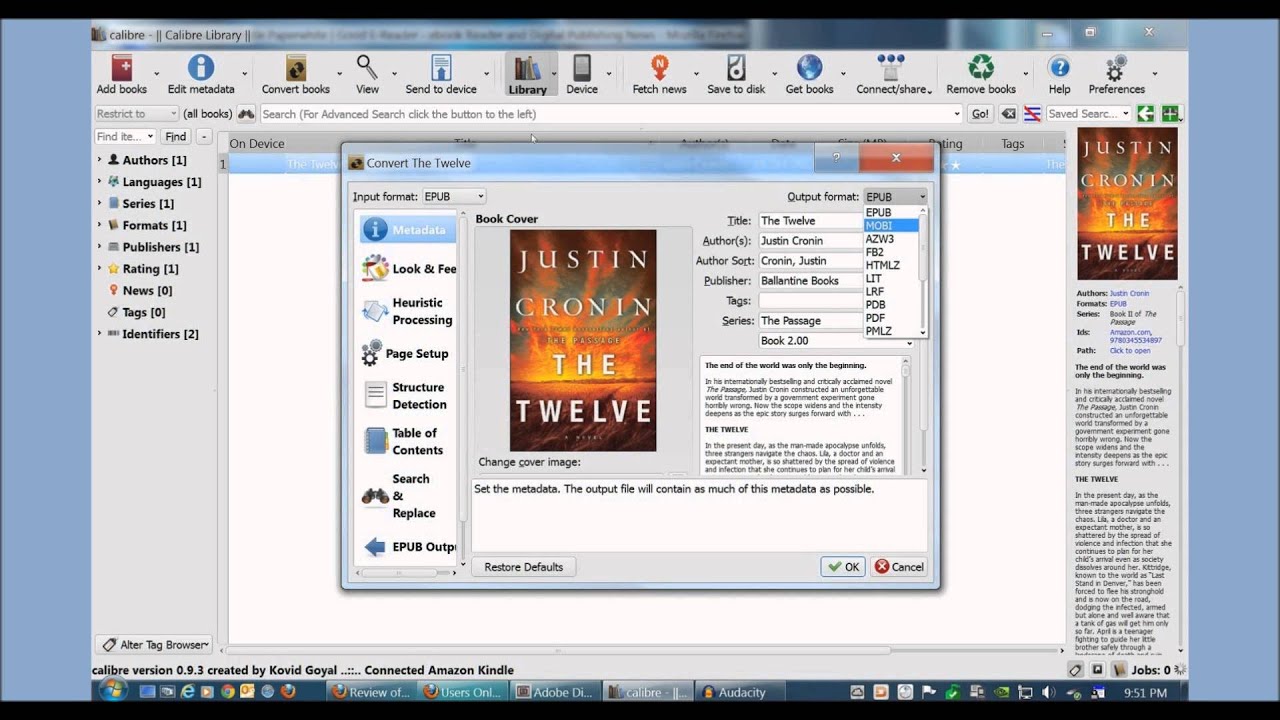Image resolution: width=1280 pixels, height=720 pixels.
Task: Choose LRF from output format list
Action: pyautogui.click(x=891, y=291)
